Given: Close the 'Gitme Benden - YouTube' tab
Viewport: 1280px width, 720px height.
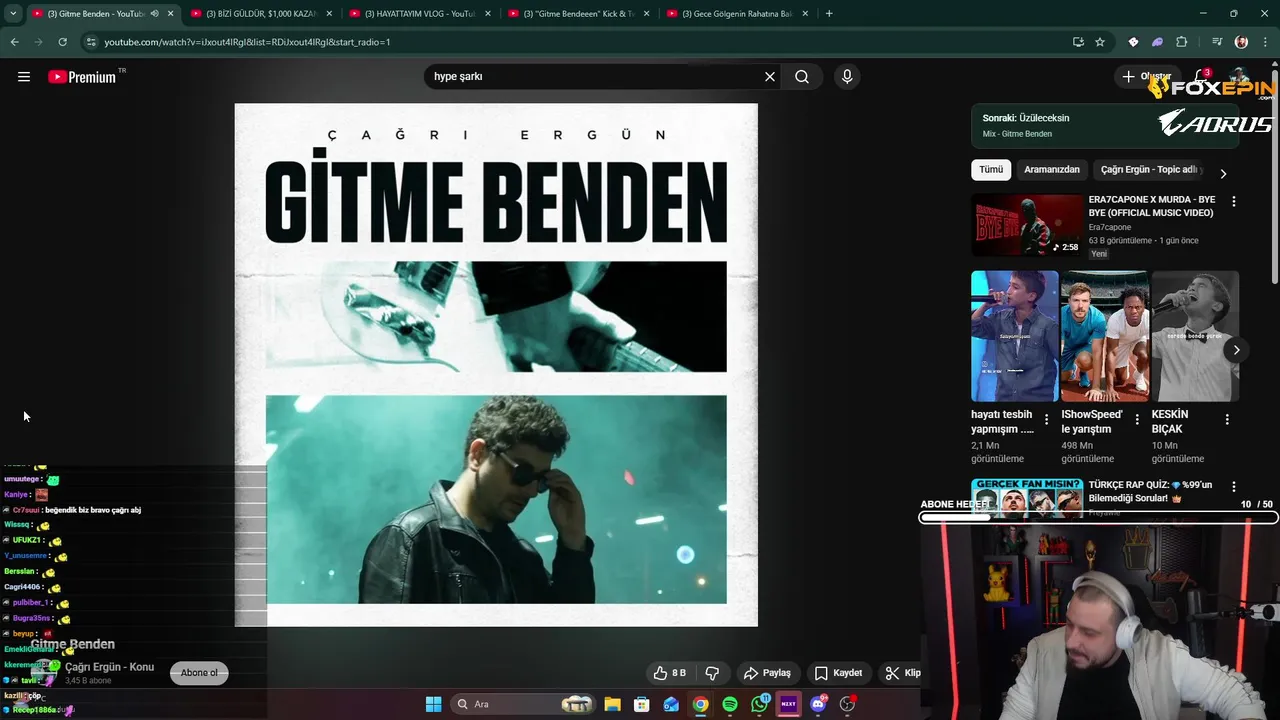Looking at the screenshot, I should [170, 14].
